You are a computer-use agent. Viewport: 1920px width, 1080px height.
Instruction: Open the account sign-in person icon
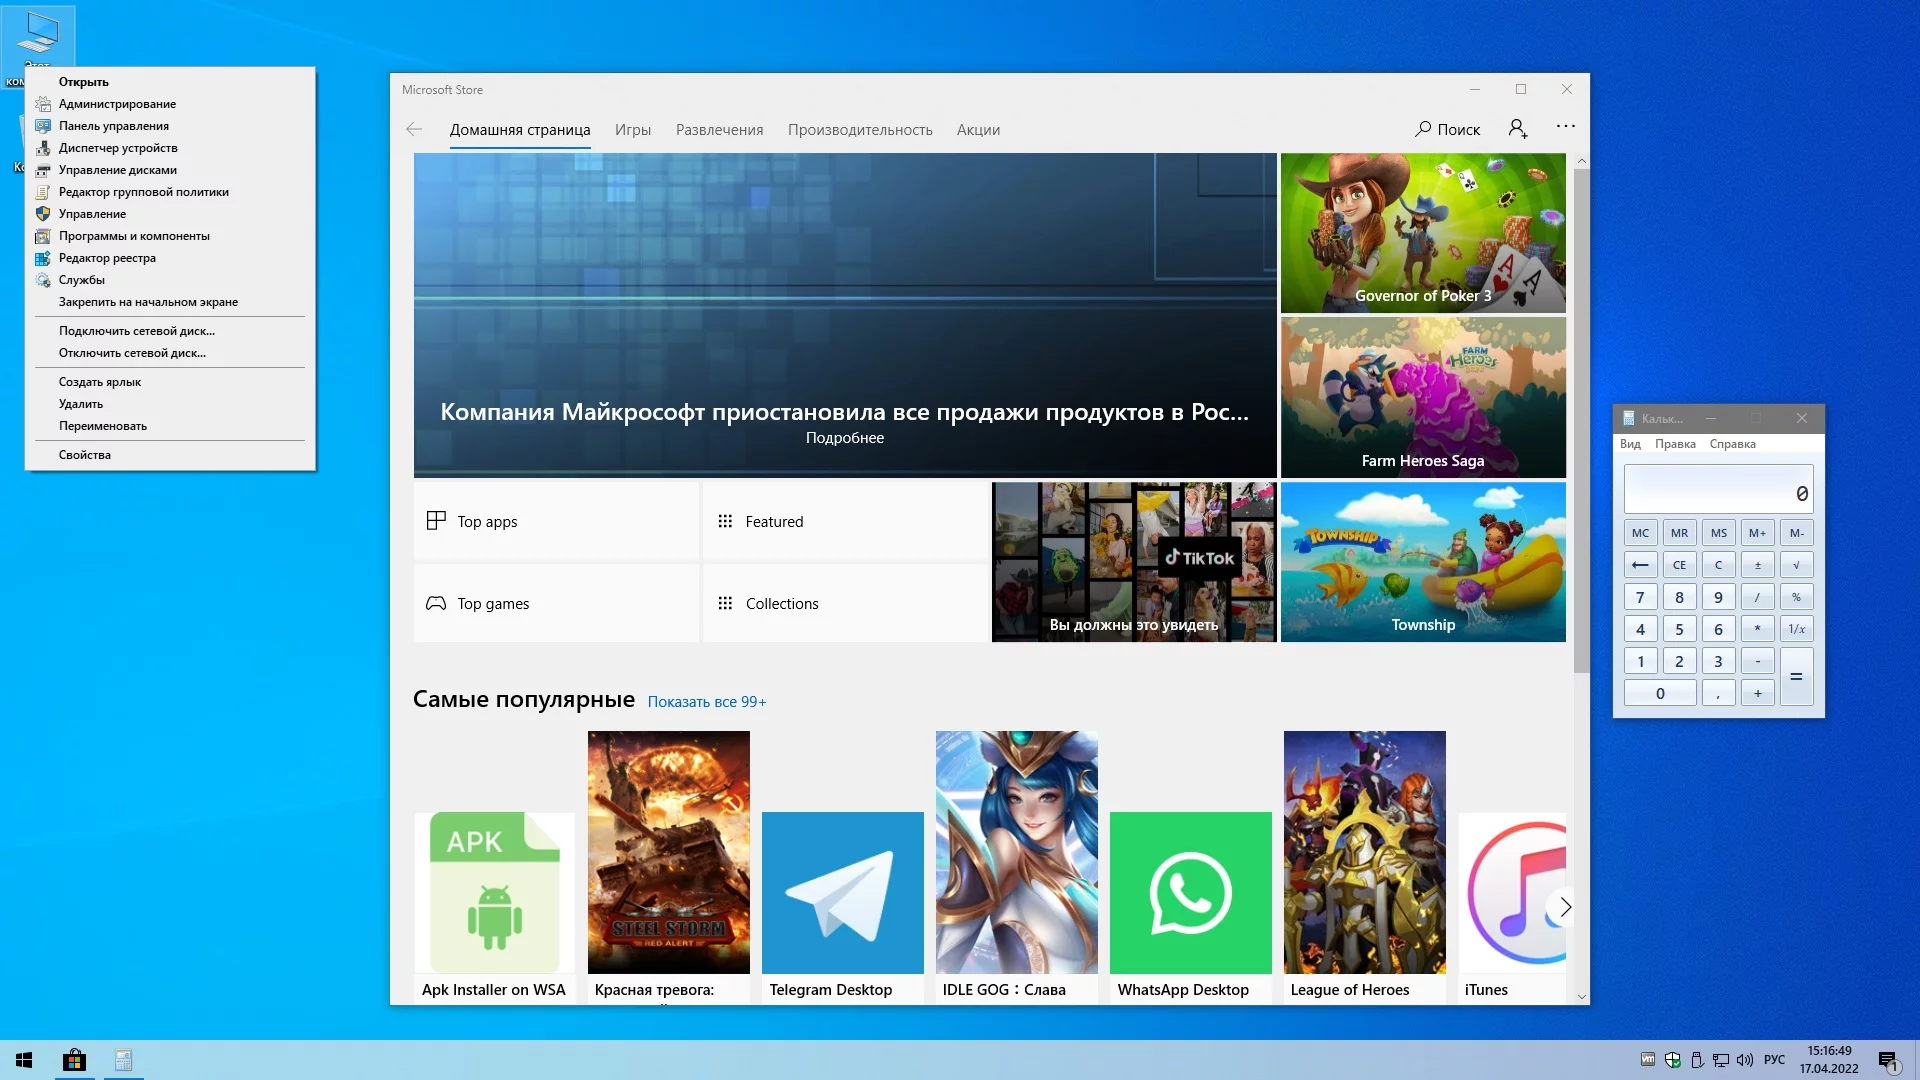tap(1517, 129)
